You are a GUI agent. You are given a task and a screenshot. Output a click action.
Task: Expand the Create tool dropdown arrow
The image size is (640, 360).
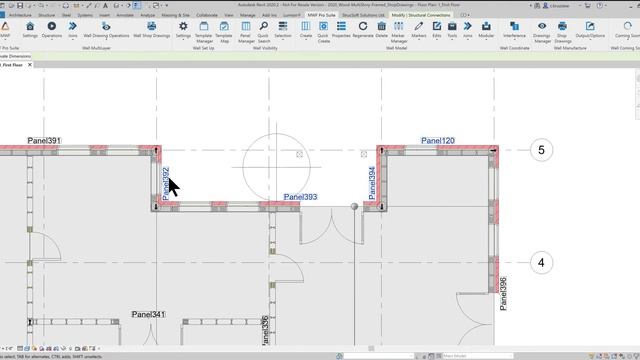click(x=305, y=40)
